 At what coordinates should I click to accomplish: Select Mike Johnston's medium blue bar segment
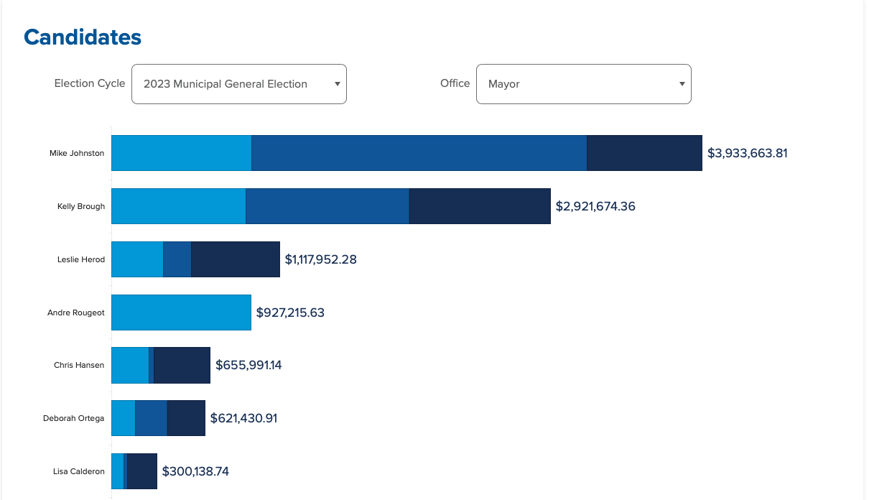pos(418,153)
